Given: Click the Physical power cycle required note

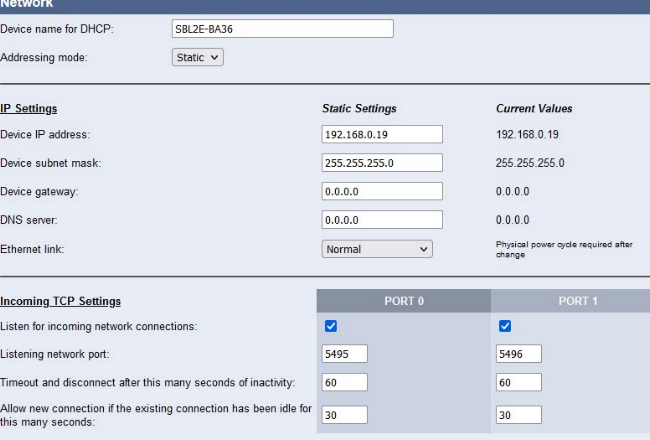Looking at the screenshot, I should (x=564, y=249).
